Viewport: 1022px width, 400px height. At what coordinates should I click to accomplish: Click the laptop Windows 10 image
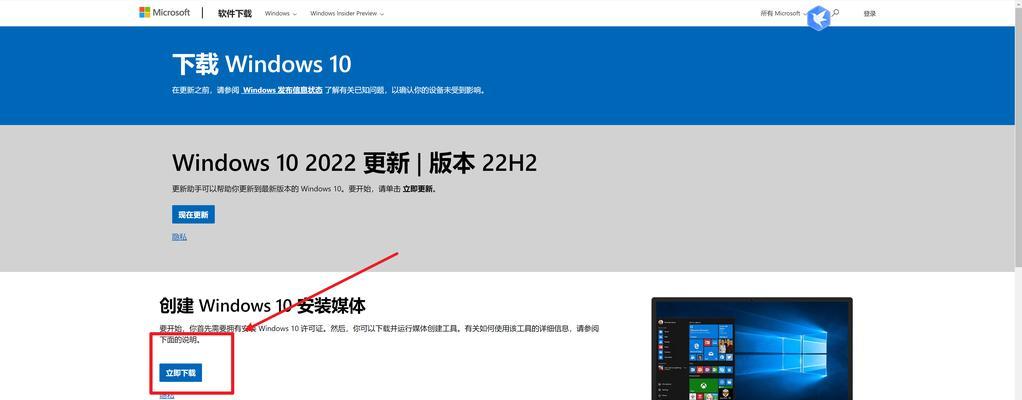[x=752, y=349]
